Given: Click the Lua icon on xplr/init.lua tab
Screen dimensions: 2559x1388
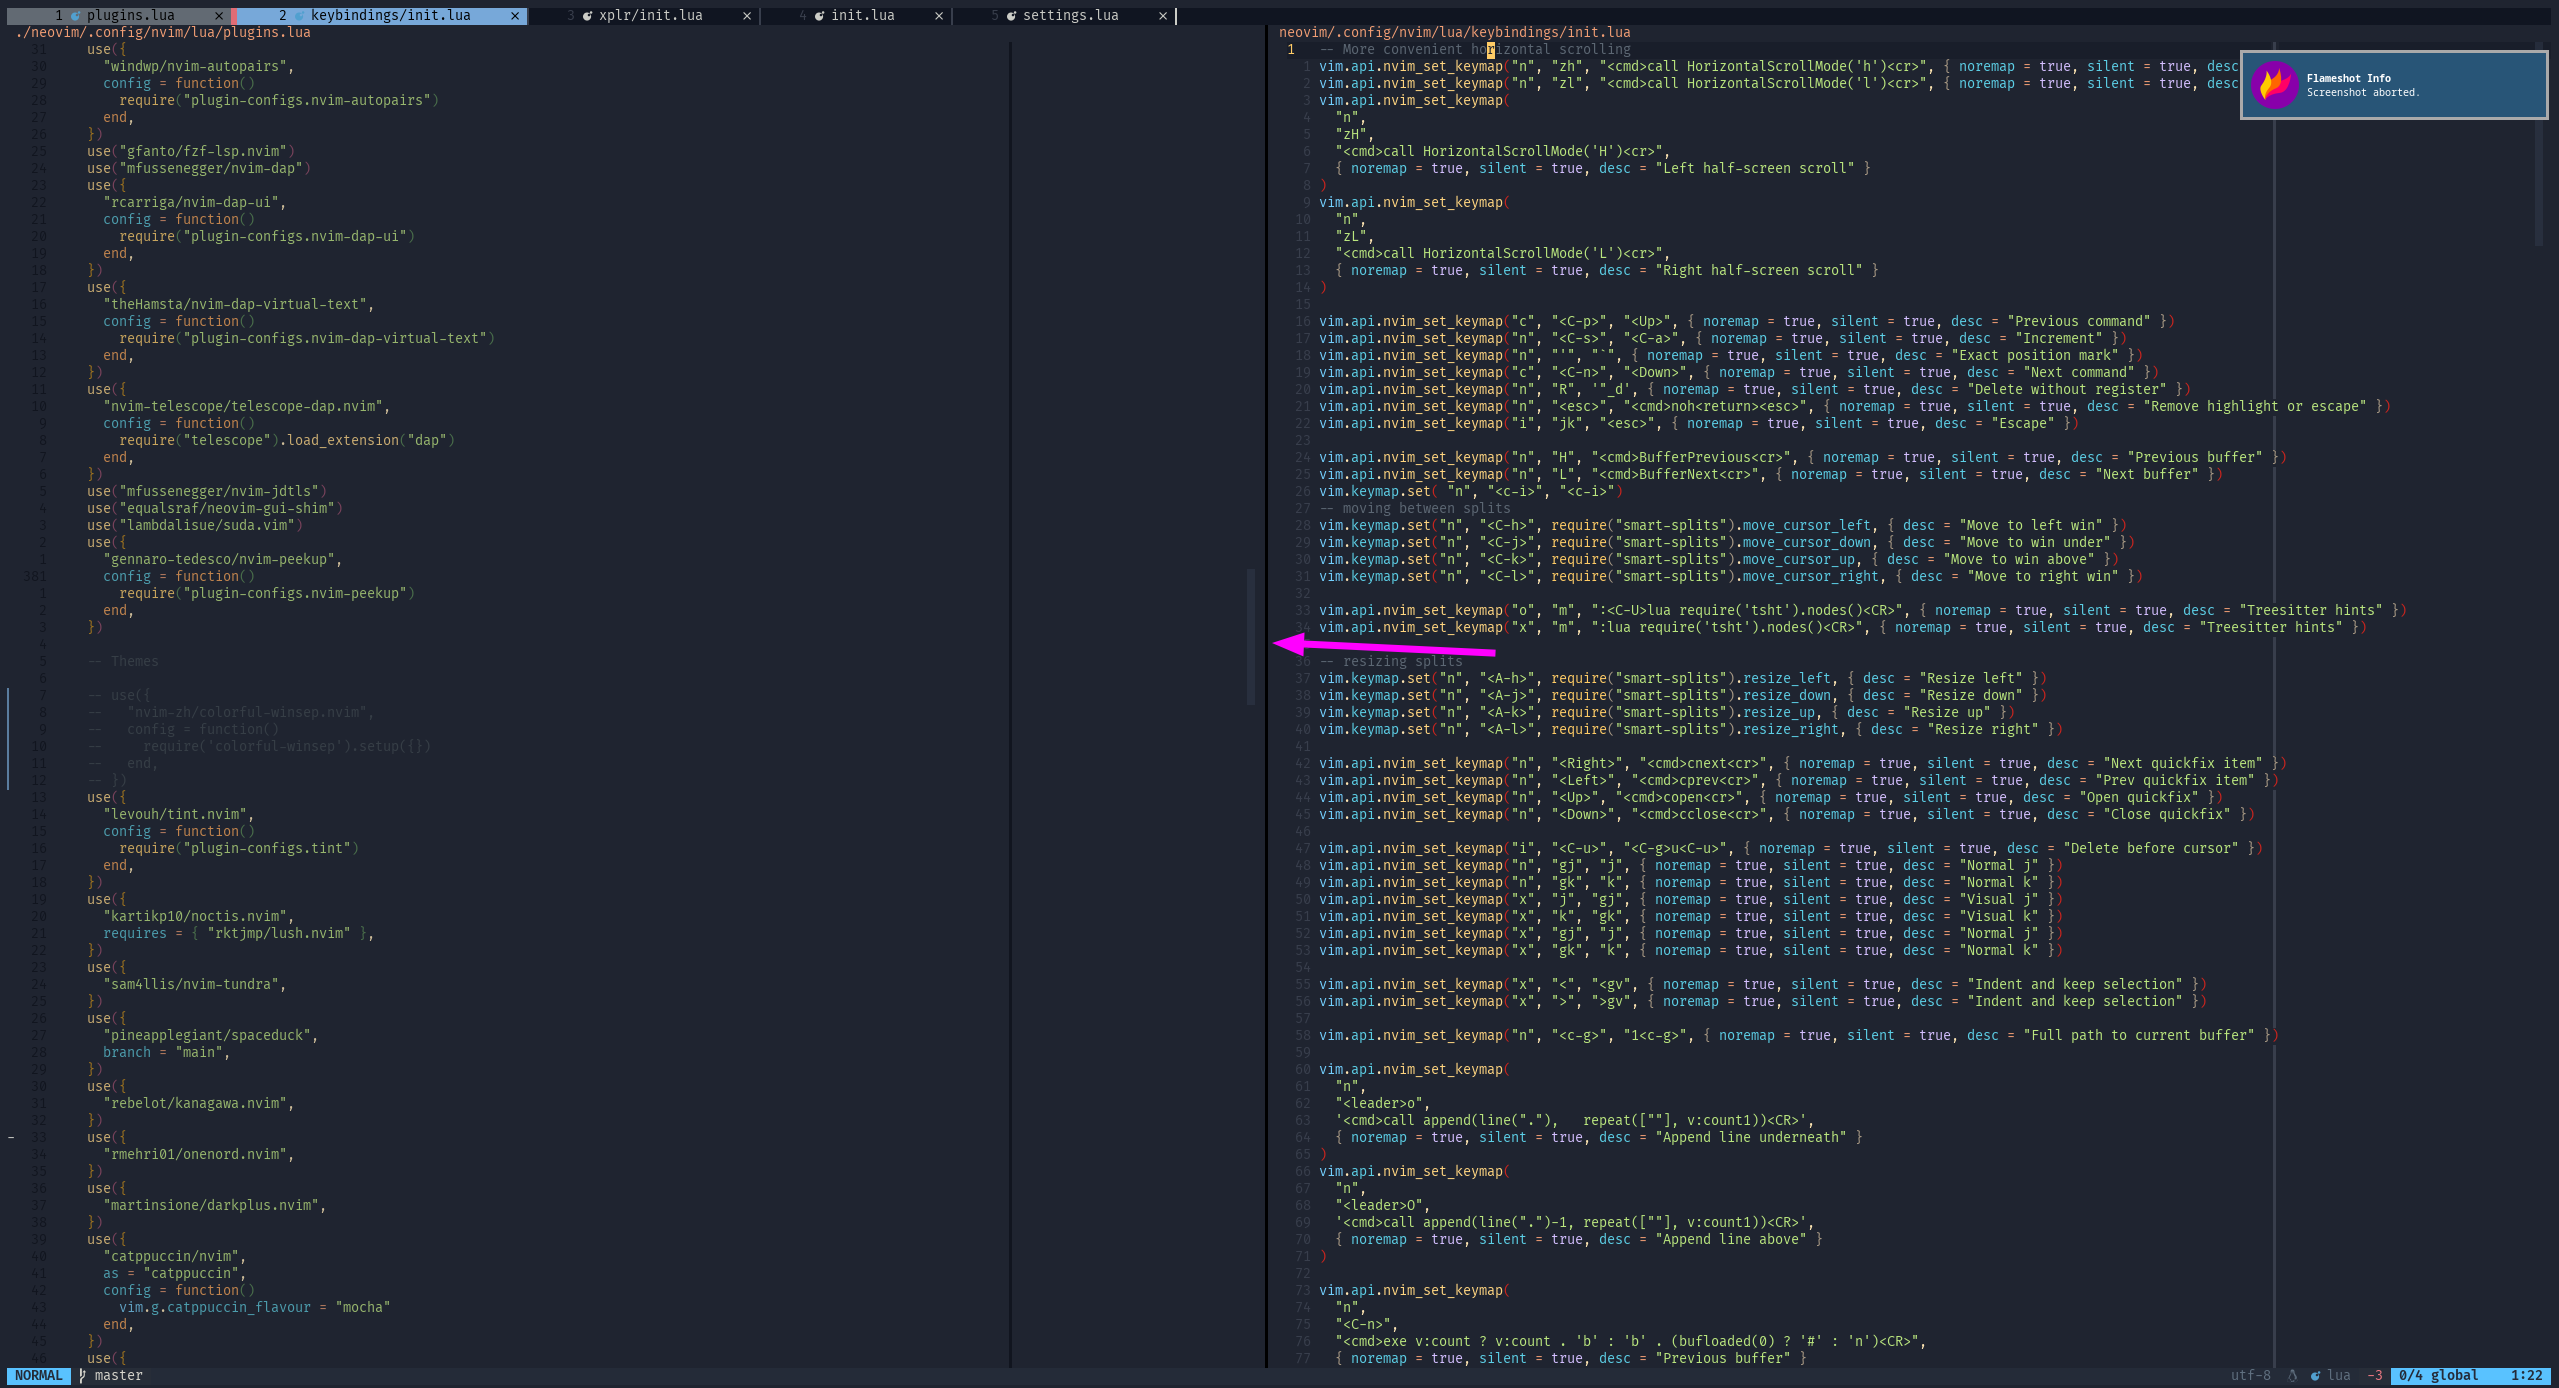Looking at the screenshot, I should (x=588, y=16).
